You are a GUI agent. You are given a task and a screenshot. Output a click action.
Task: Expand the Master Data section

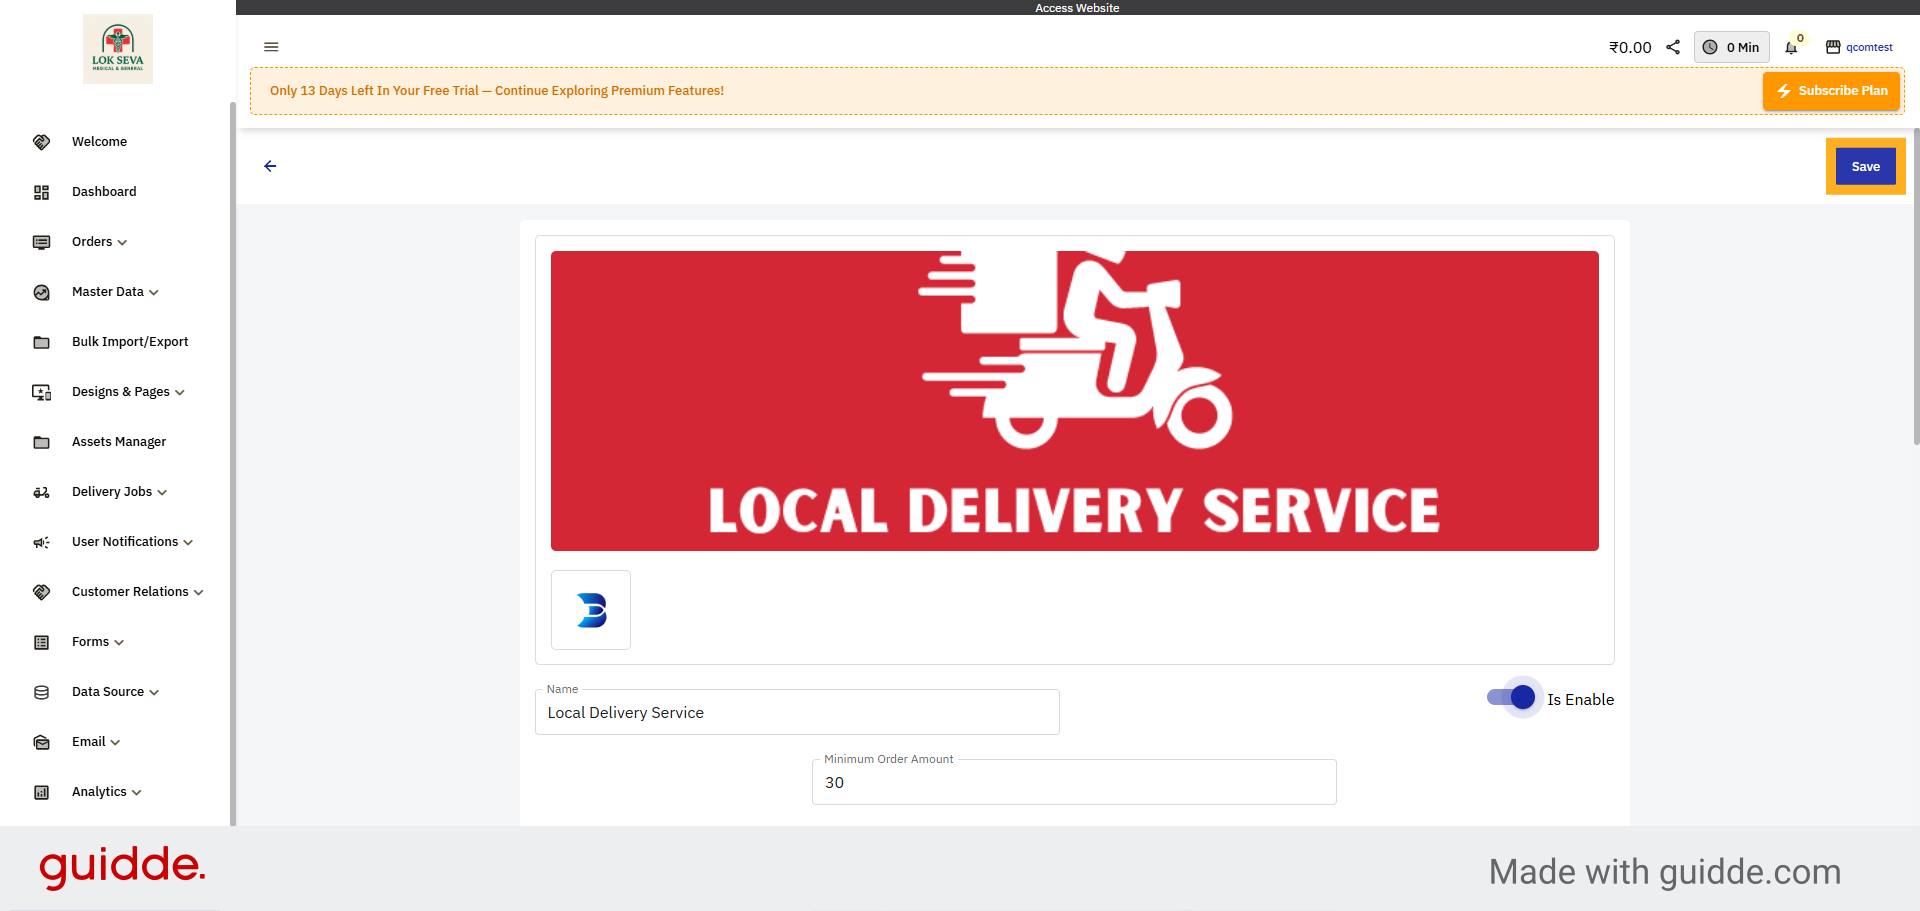tap(107, 291)
